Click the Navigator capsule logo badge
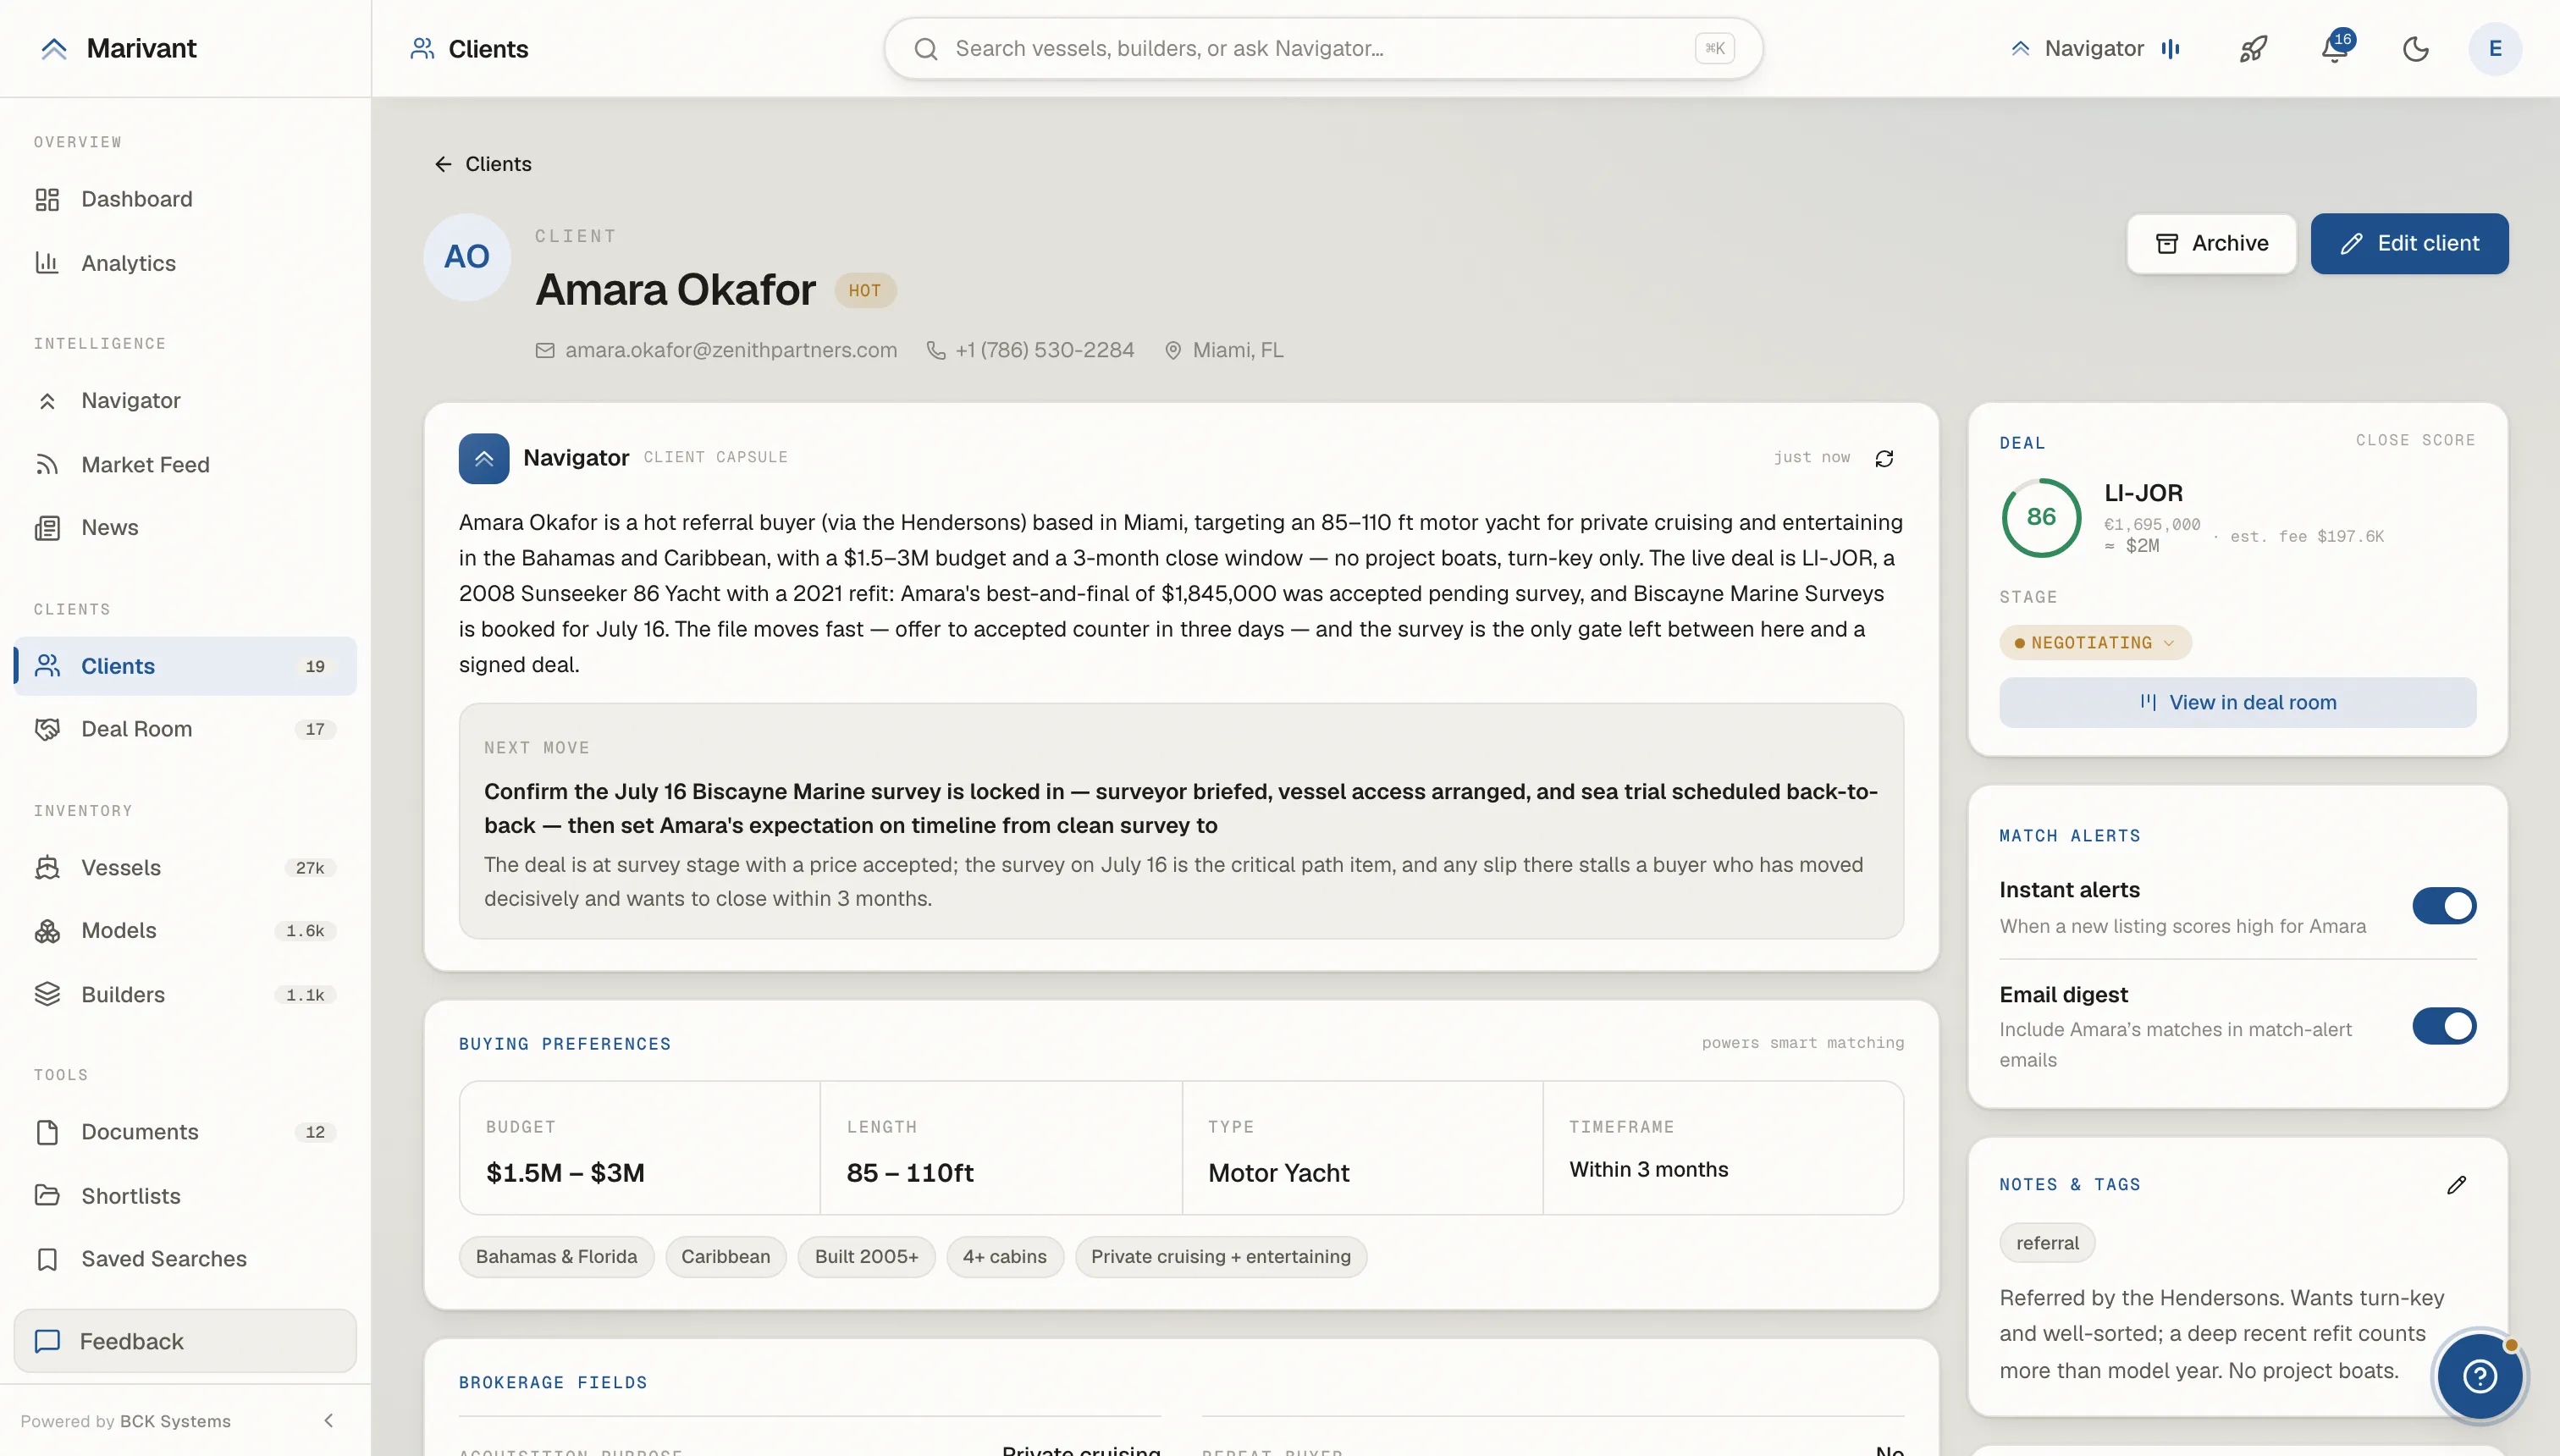The image size is (2560, 1456). coord(484,458)
